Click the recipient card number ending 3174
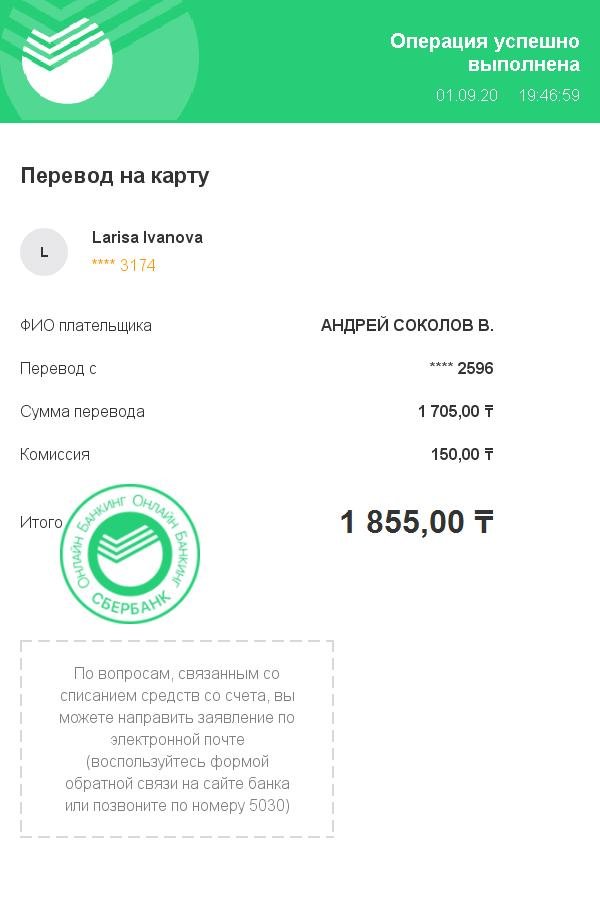 (x=124, y=265)
